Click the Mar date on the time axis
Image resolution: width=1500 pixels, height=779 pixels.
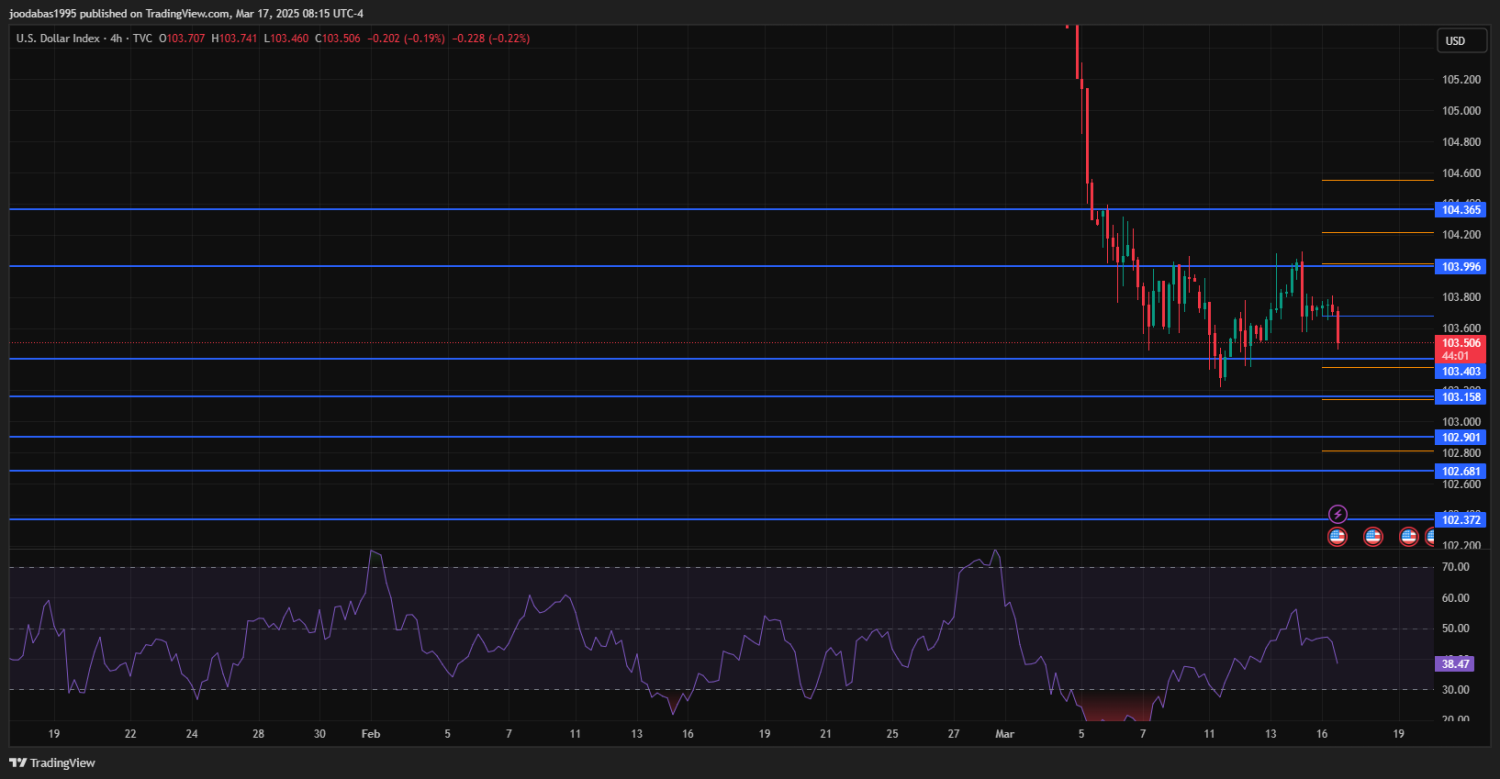click(1005, 733)
